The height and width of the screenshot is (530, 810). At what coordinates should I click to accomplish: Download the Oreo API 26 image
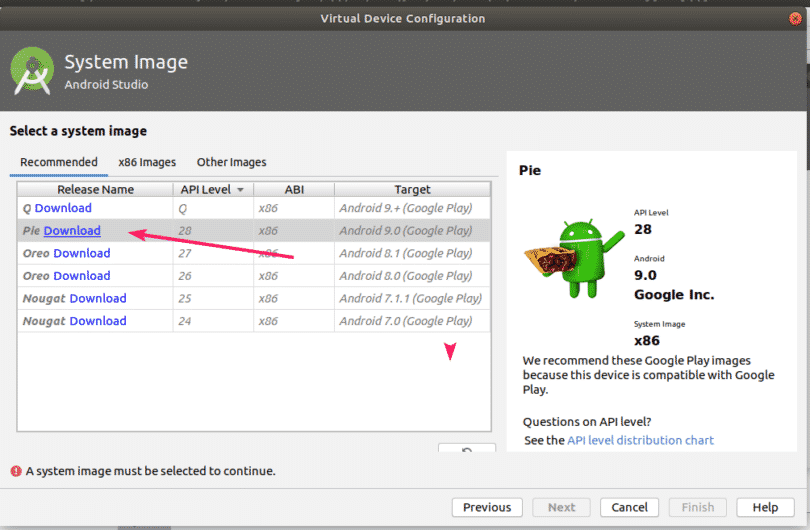82,276
